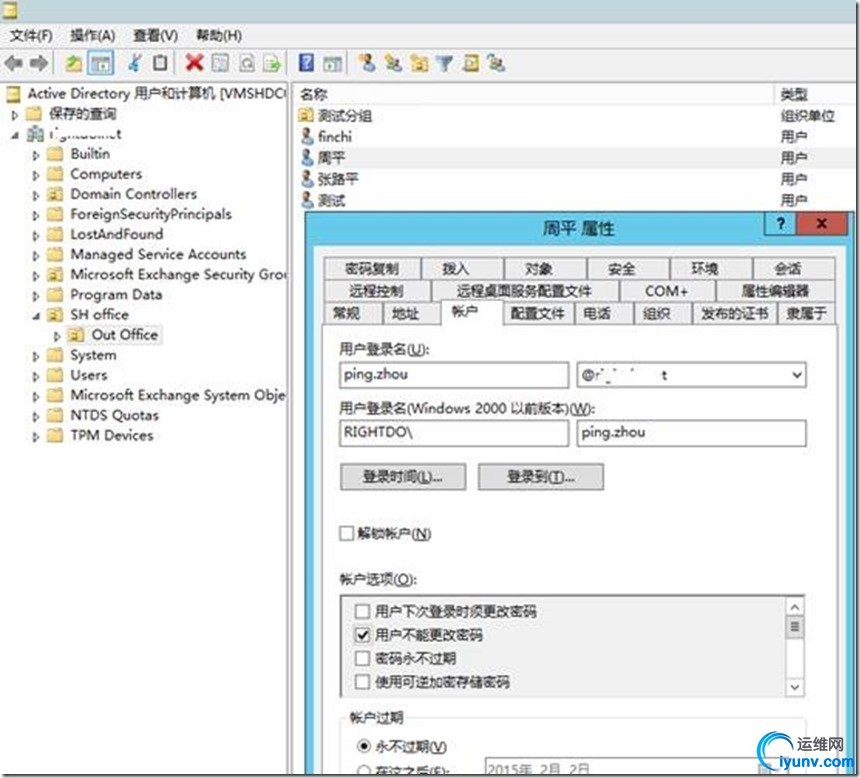Click the Forward arrow in the toolbar
This screenshot has height=778, width=860.
click(38, 63)
